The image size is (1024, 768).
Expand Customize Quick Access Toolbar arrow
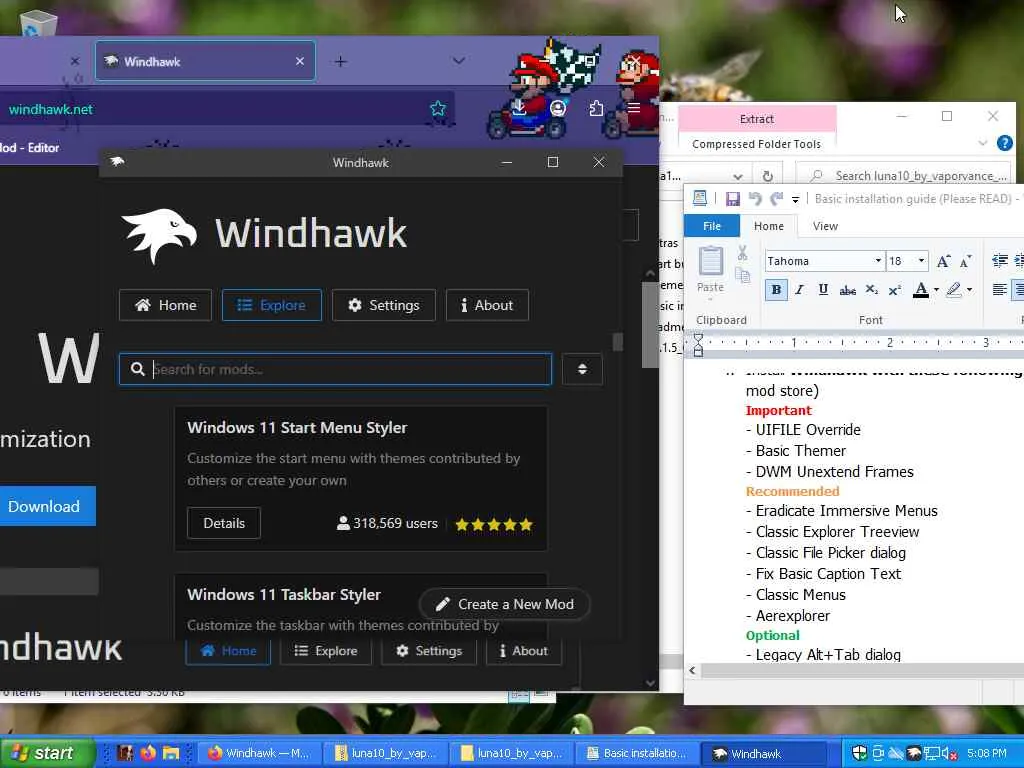pos(795,200)
